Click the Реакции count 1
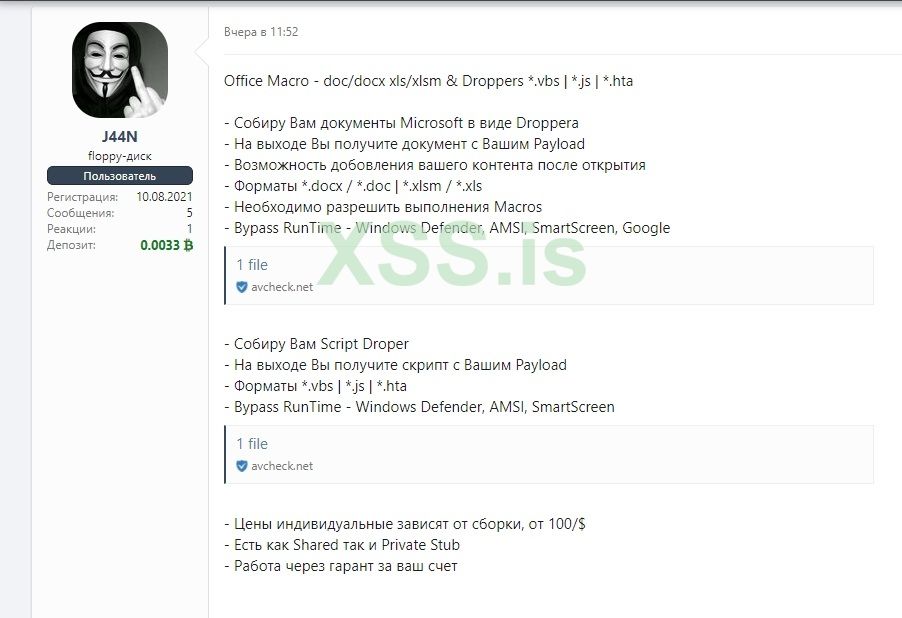 (189, 229)
